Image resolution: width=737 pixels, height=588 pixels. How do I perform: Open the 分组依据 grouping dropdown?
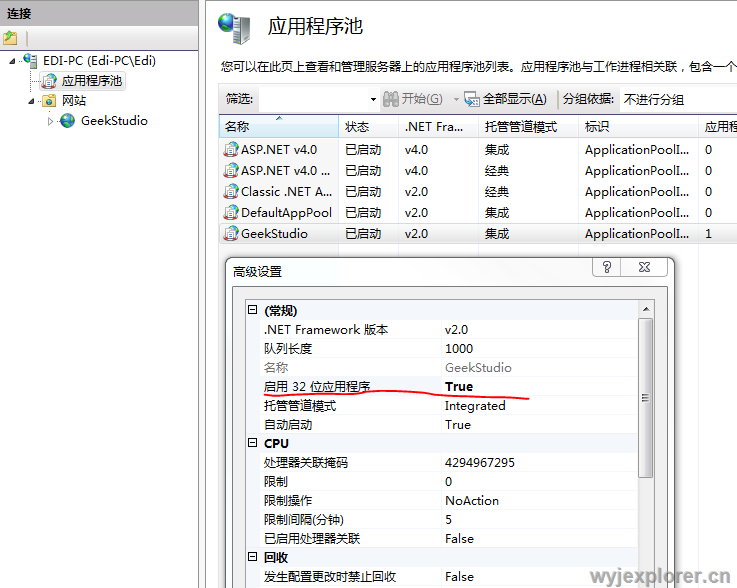coord(676,99)
